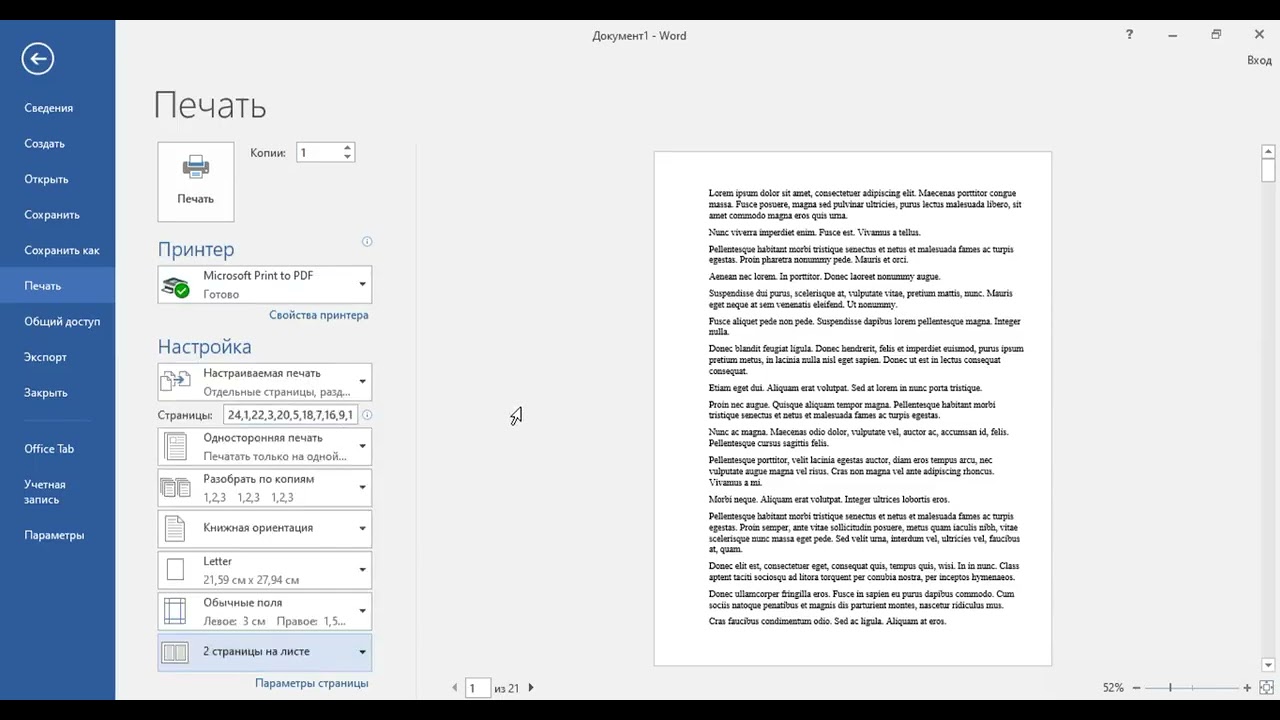1280x720 pixels.
Task: Choose Сохранить как in sidebar
Action: click(57, 251)
